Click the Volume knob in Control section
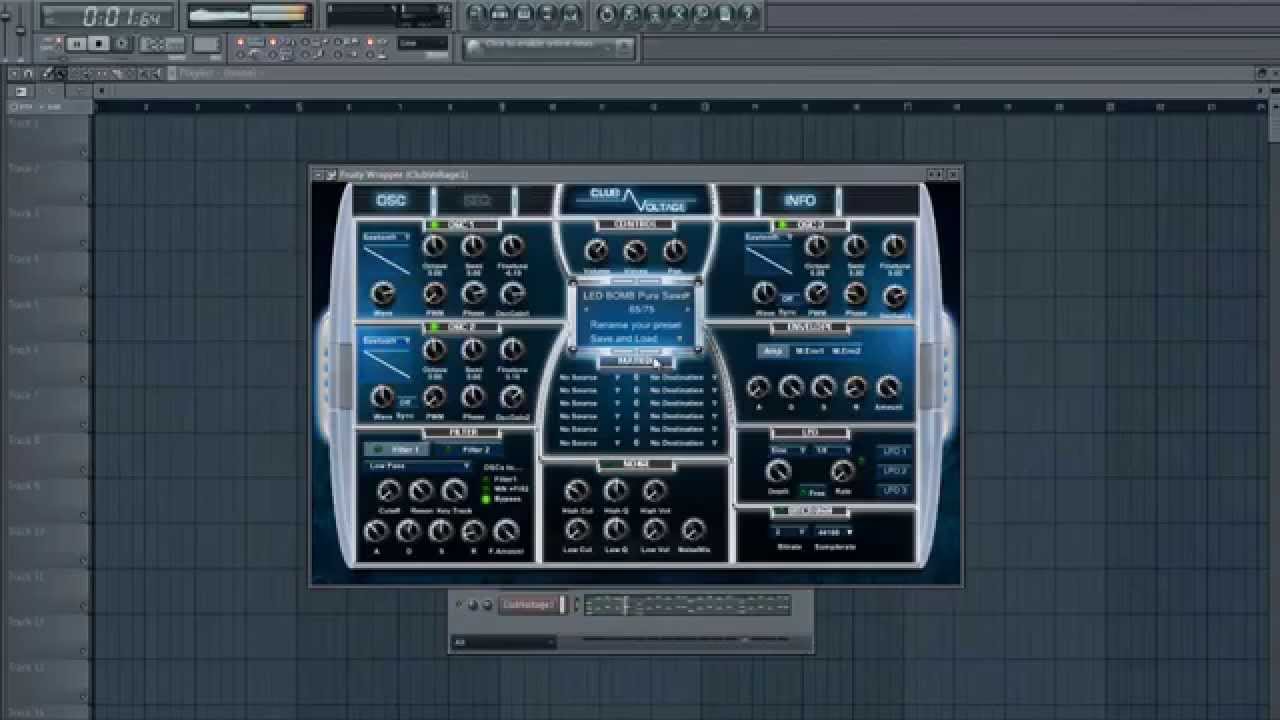 tap(595, 251)
